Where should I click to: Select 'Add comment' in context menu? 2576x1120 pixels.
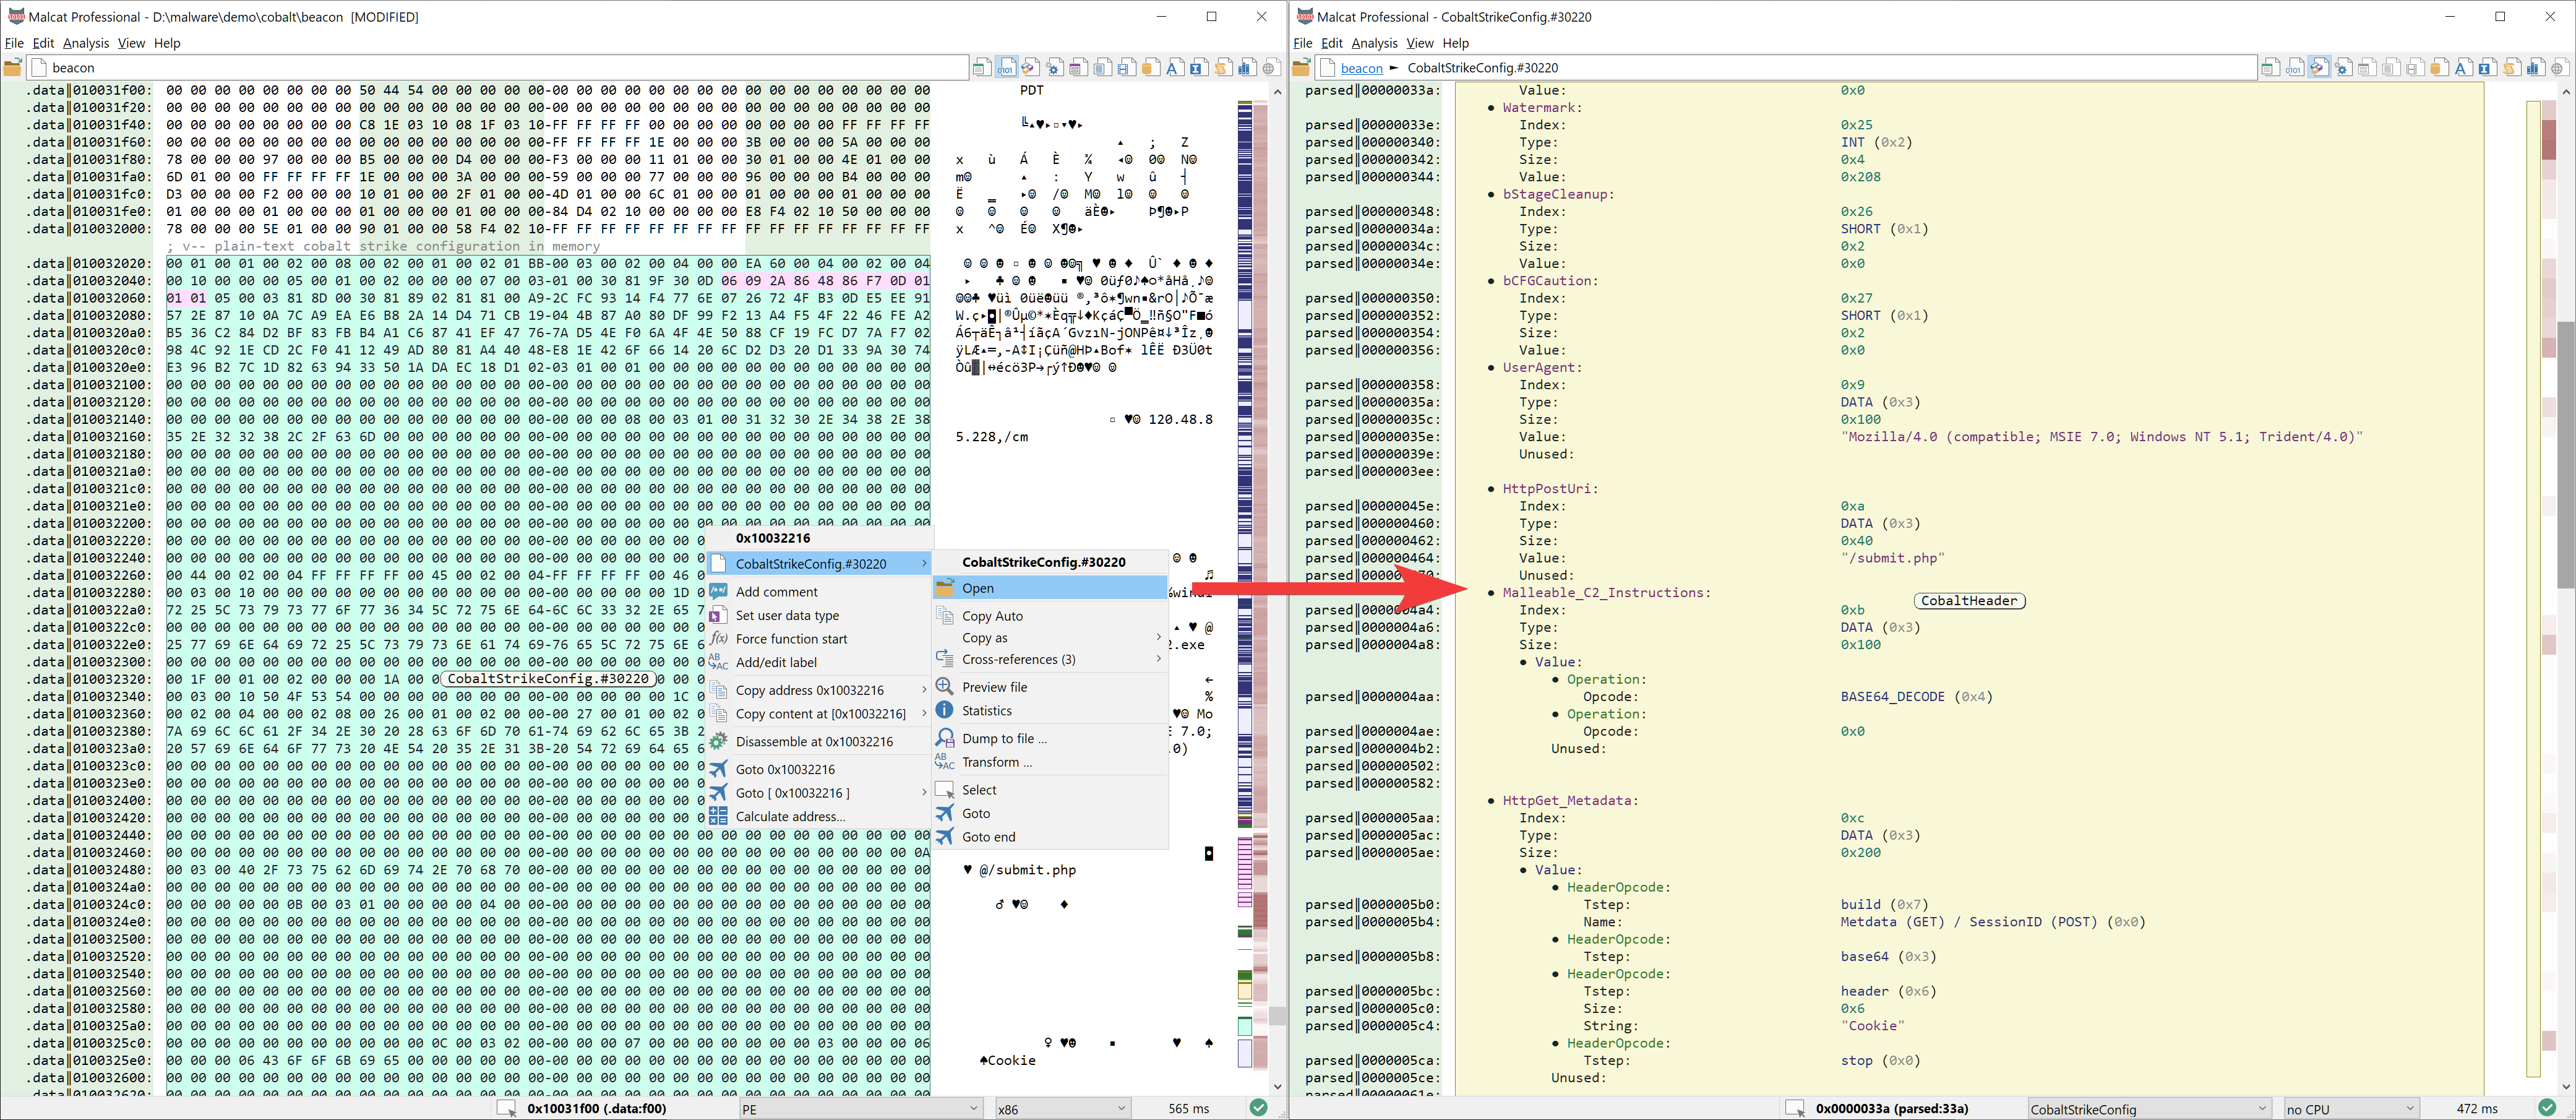[818, 592]
